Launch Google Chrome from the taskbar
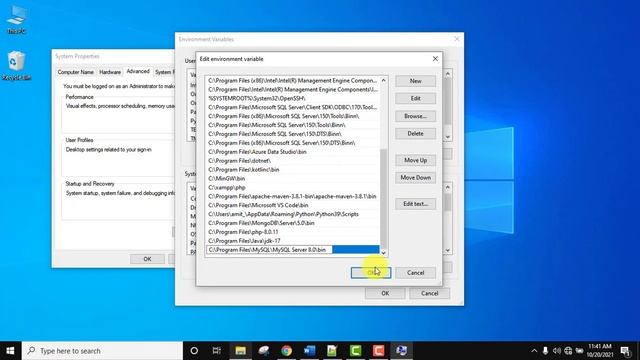 tap(287, 351)
